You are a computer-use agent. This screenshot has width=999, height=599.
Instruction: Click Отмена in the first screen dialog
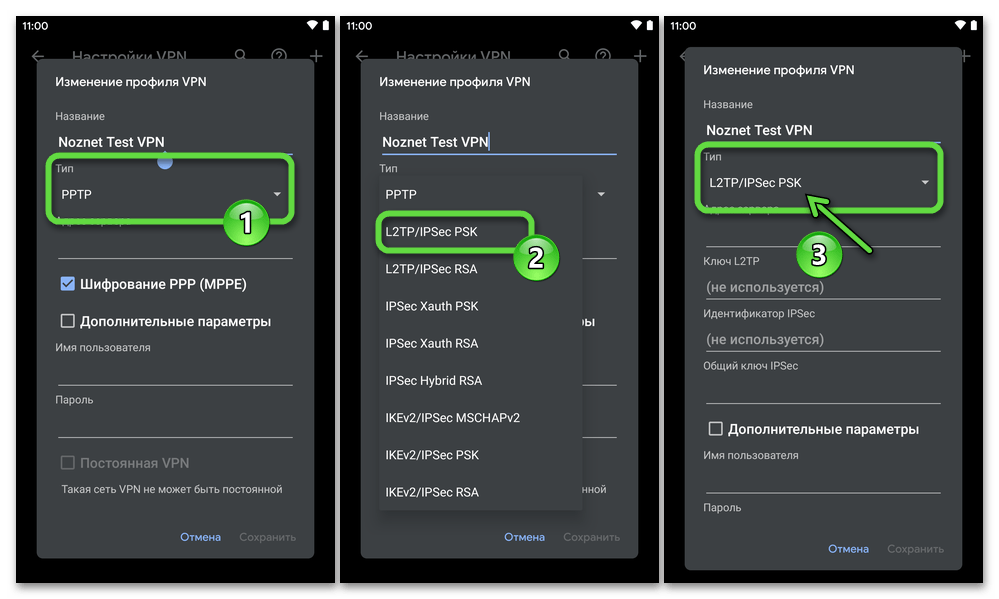[x=200, y=537]
